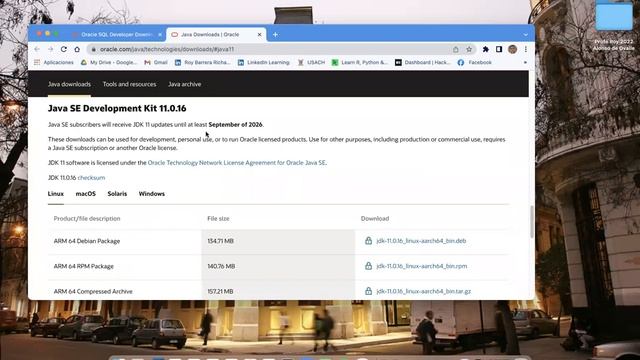Click the 'Product/file description' column header
This screenshot has width=640, height=360.
[87, 218]
